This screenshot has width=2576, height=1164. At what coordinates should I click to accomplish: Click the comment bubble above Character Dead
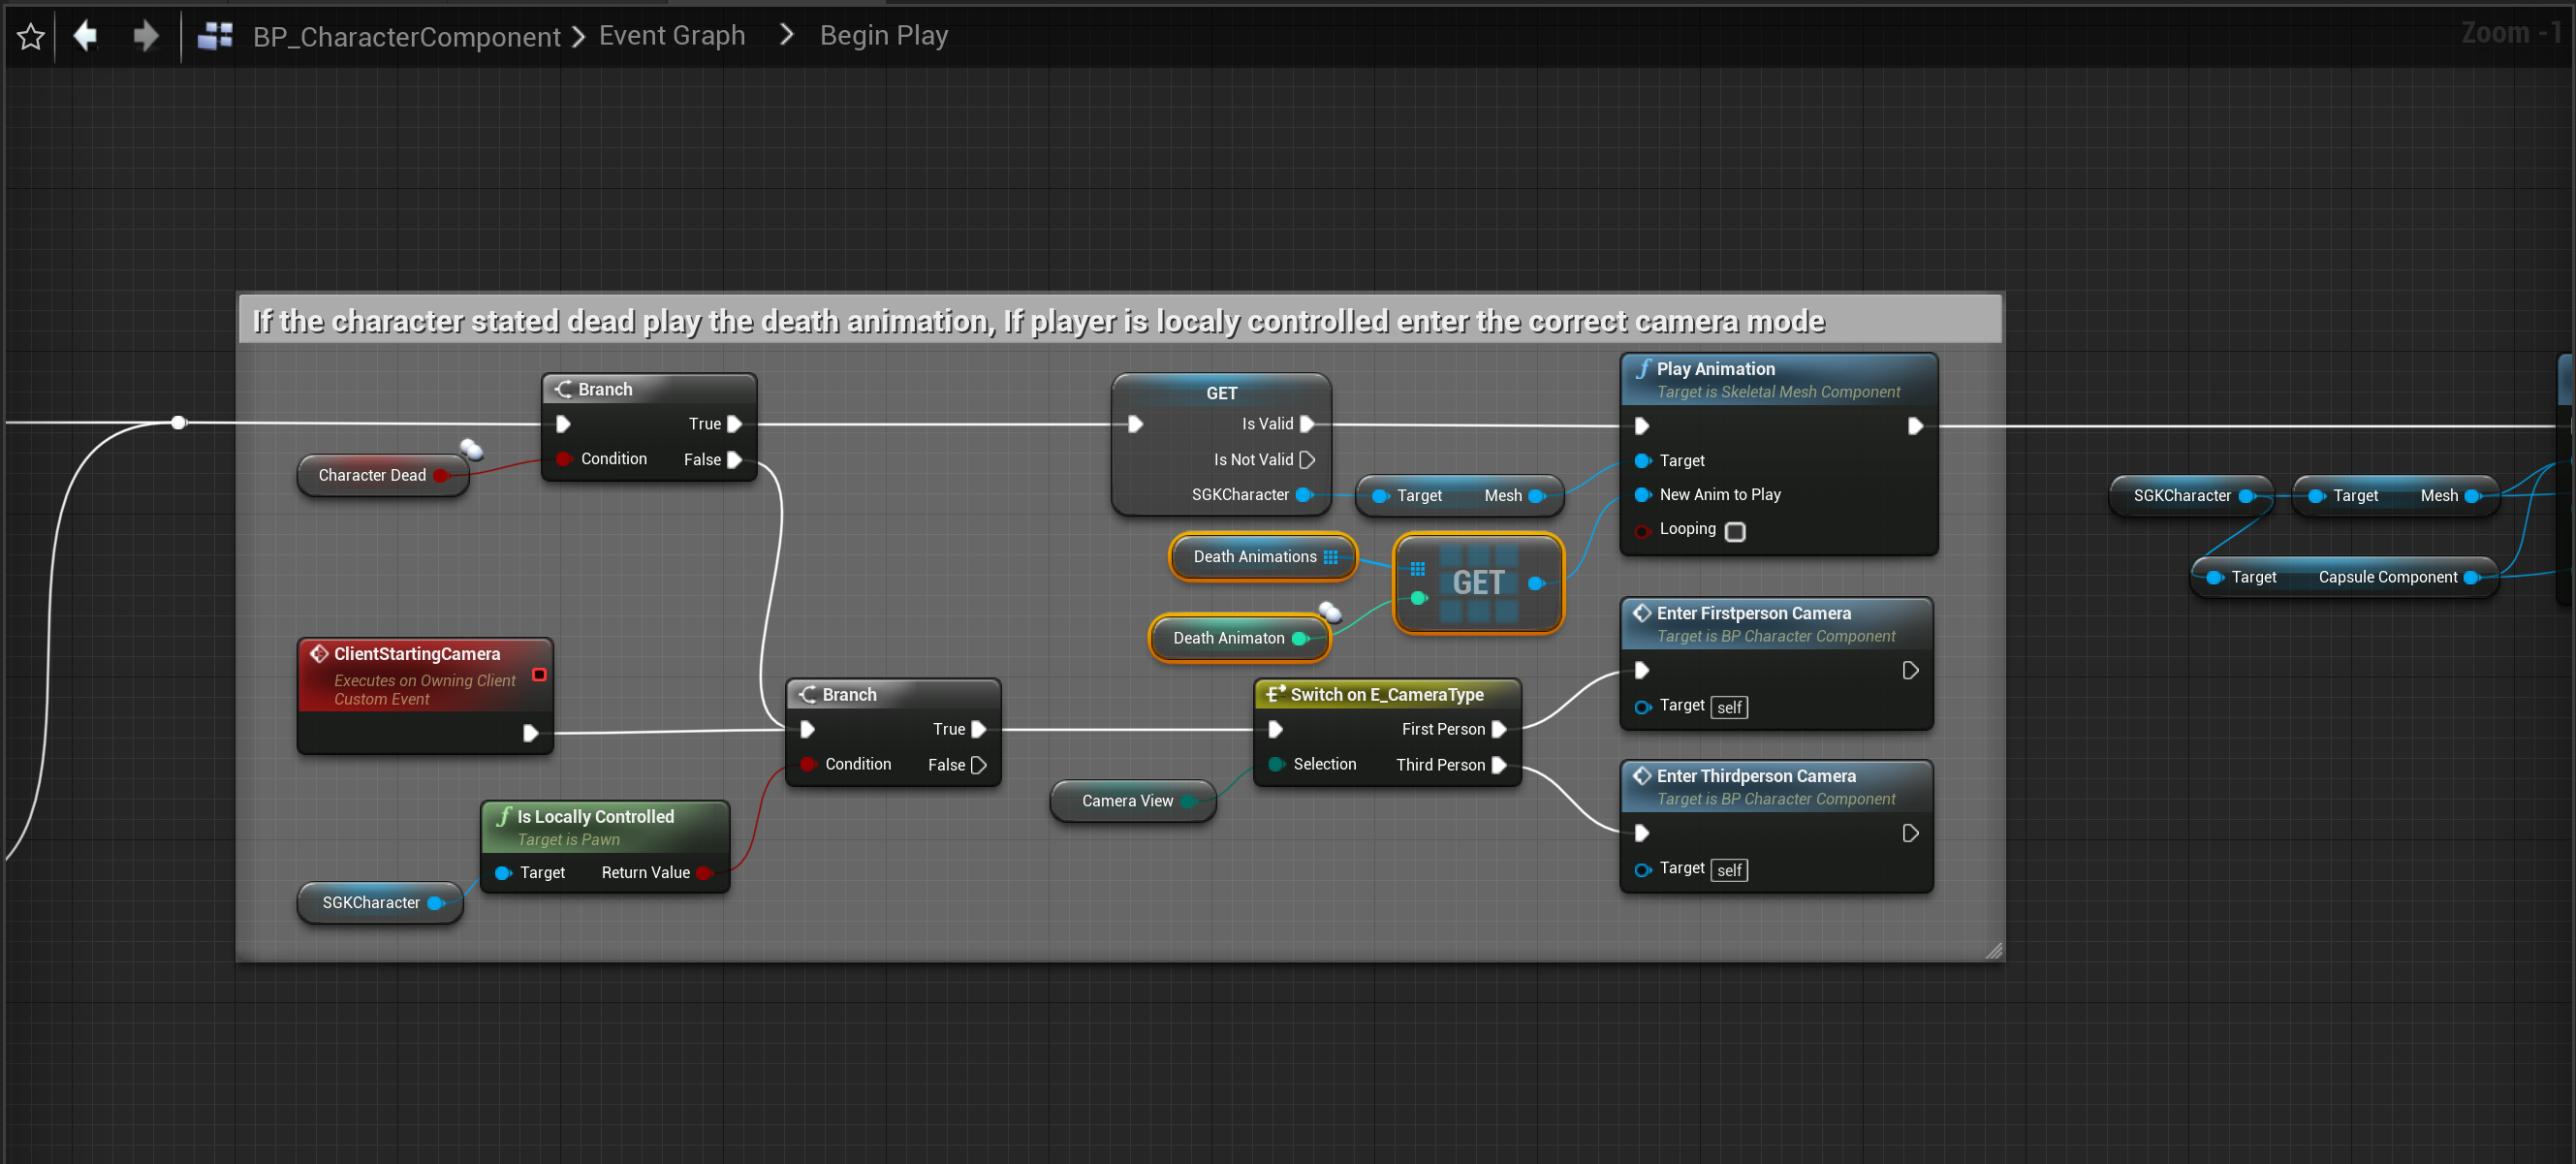click(x=471, y=449)
